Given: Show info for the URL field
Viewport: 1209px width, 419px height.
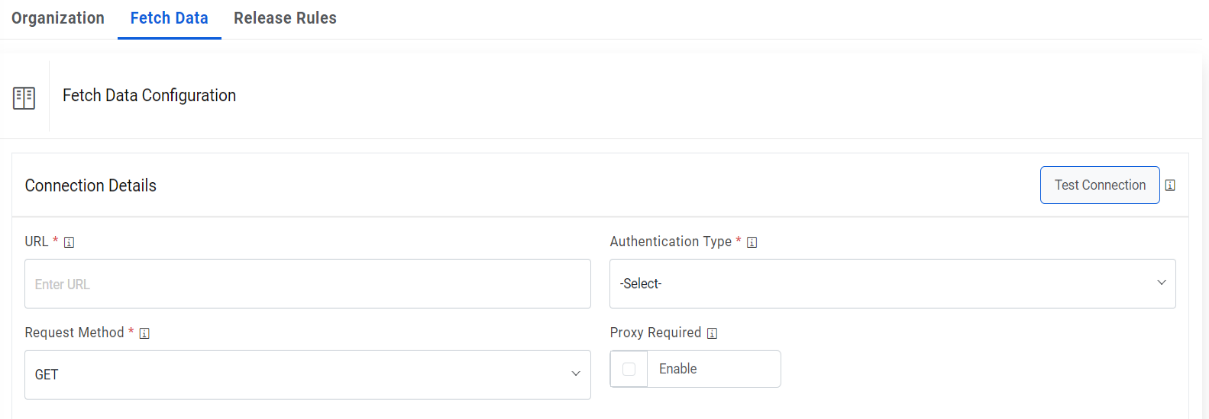Looking at the screenshot, I should pyautogui.click(x=69, y=242).
